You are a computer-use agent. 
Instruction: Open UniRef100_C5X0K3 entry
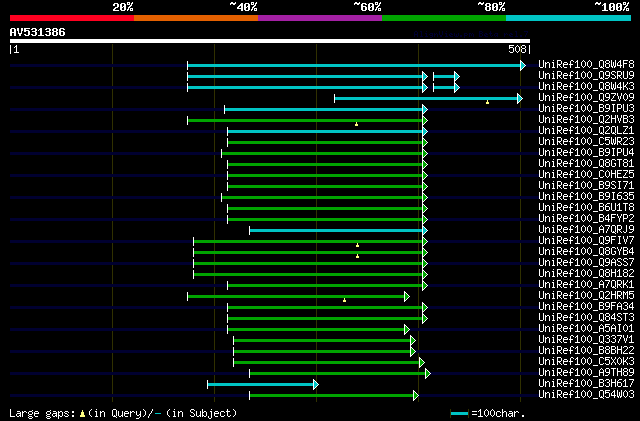tap(586, 362)
